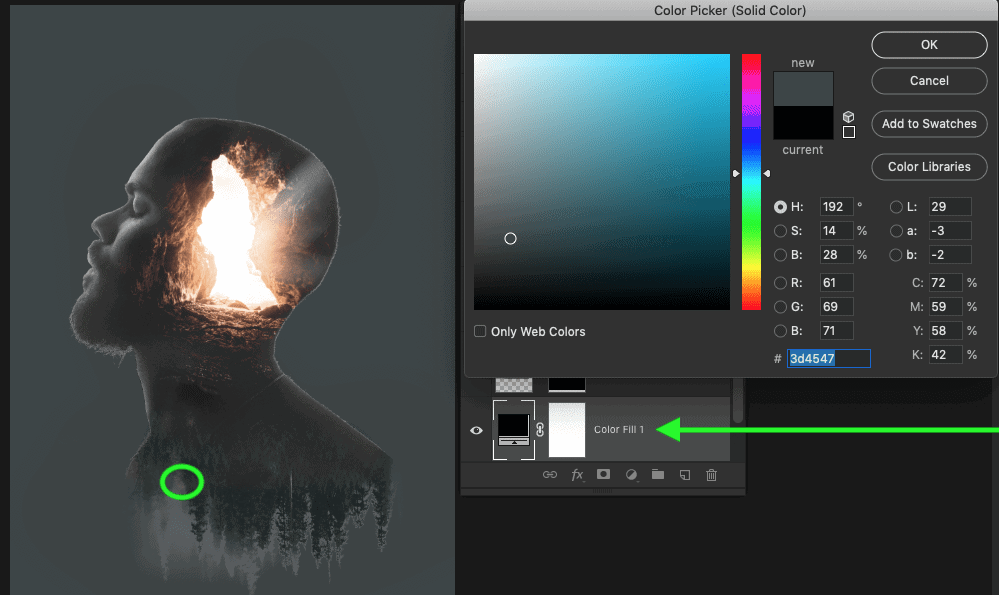Select the R red channel radio button
This screenshot has width=999, height=595.
click(781, 283)
